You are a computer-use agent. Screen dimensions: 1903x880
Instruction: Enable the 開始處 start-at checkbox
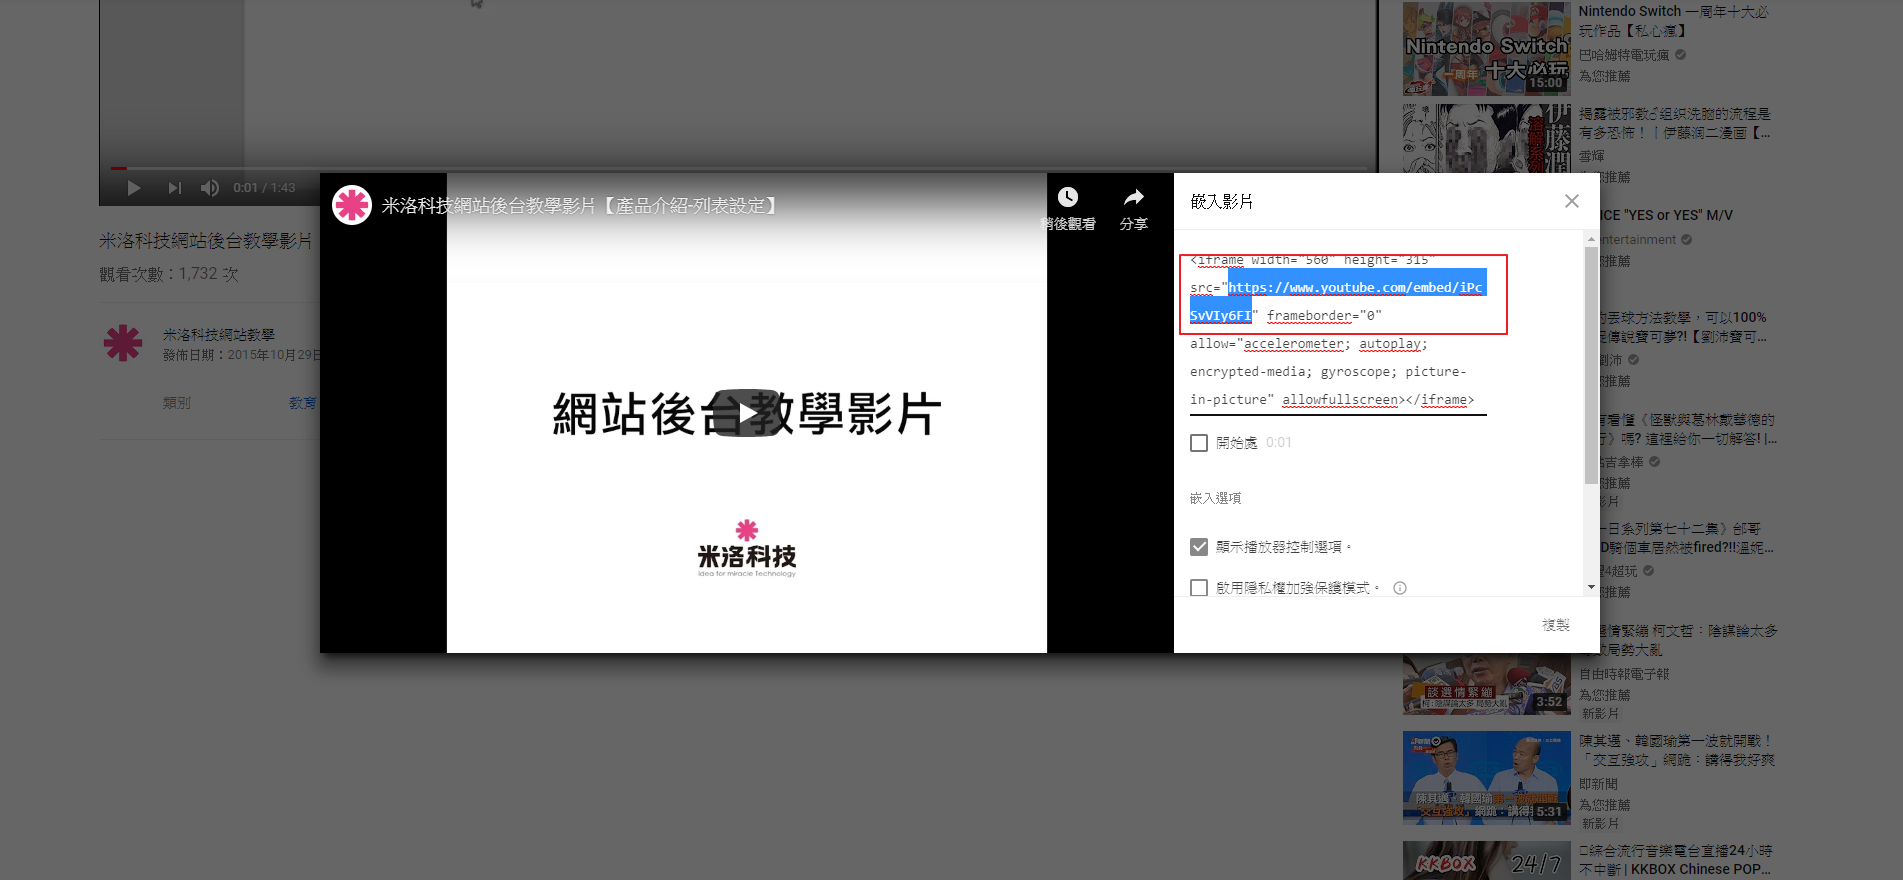(x=1199, y=443)
